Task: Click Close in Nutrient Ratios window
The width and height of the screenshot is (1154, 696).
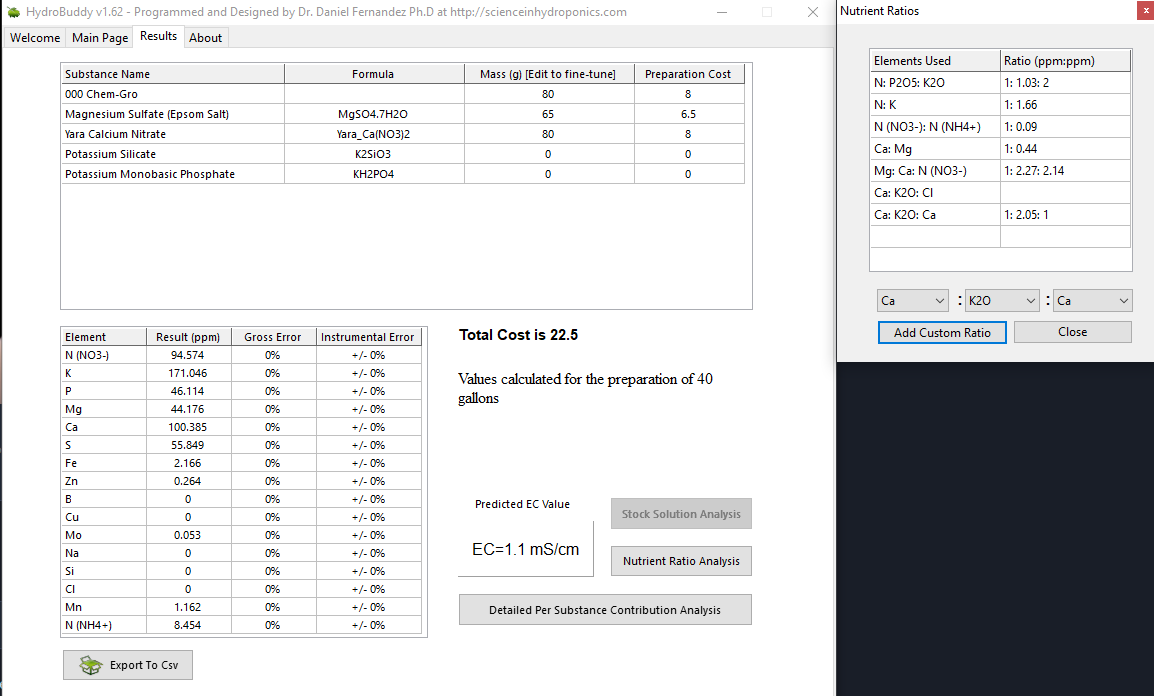Action: click(x=1072, y=332)
